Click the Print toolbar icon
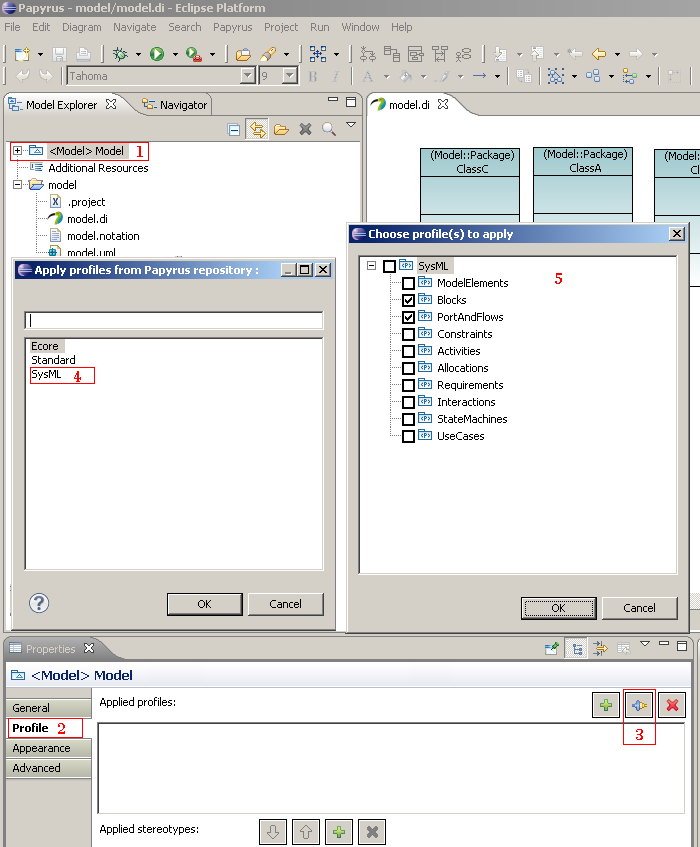 point(83,54)
